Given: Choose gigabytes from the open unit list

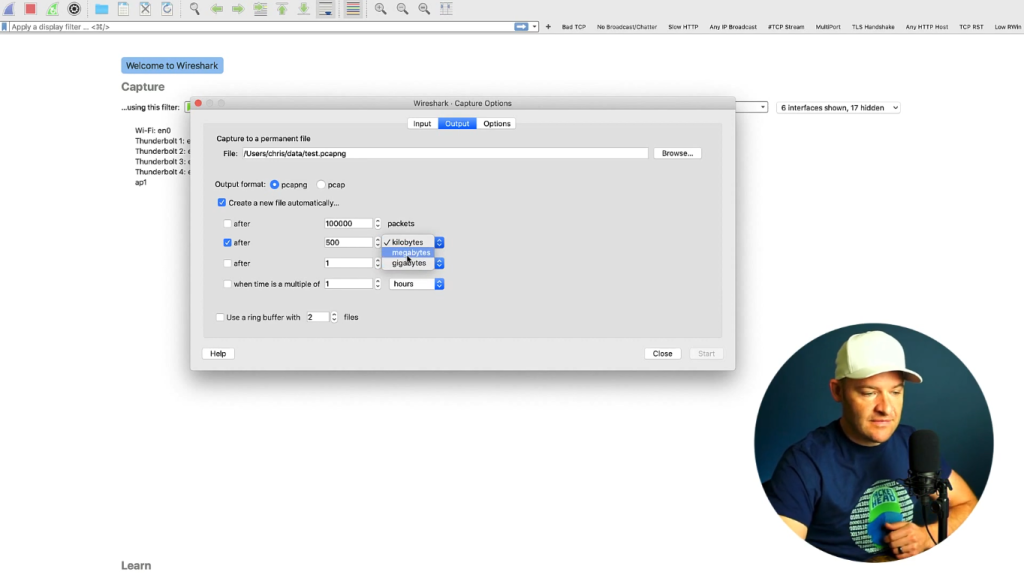Looking at the screenshot, I should point(409,263).
